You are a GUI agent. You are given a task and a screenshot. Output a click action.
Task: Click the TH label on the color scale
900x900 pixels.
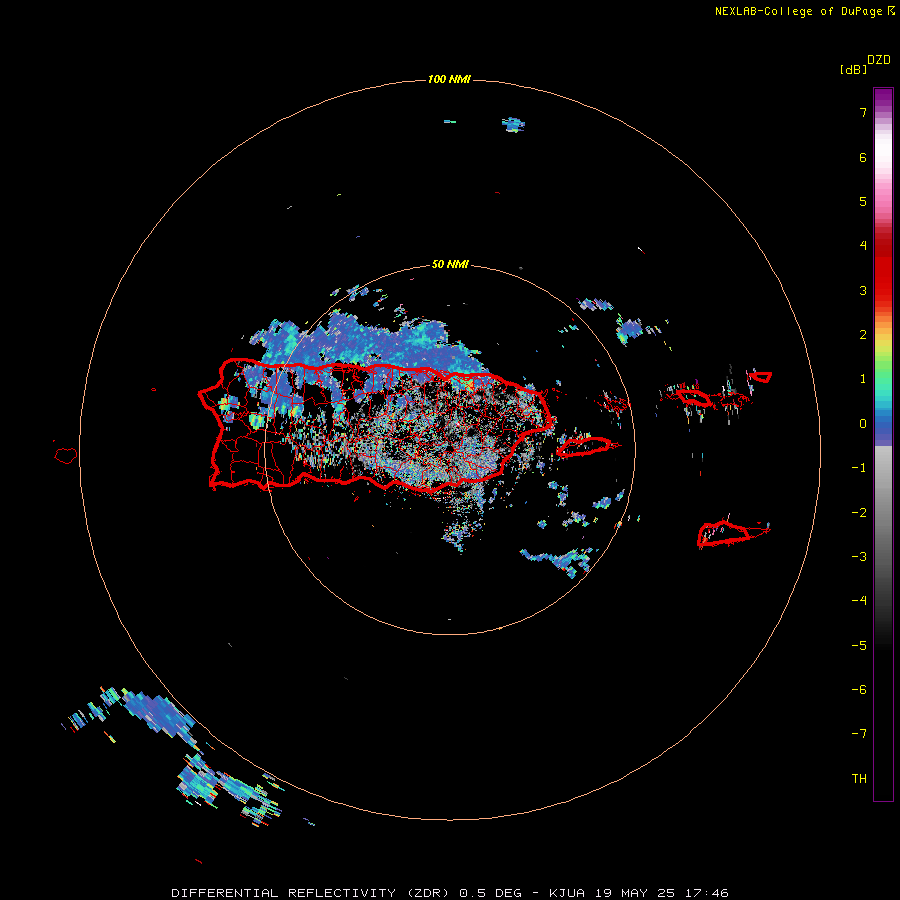pos(859,779)
